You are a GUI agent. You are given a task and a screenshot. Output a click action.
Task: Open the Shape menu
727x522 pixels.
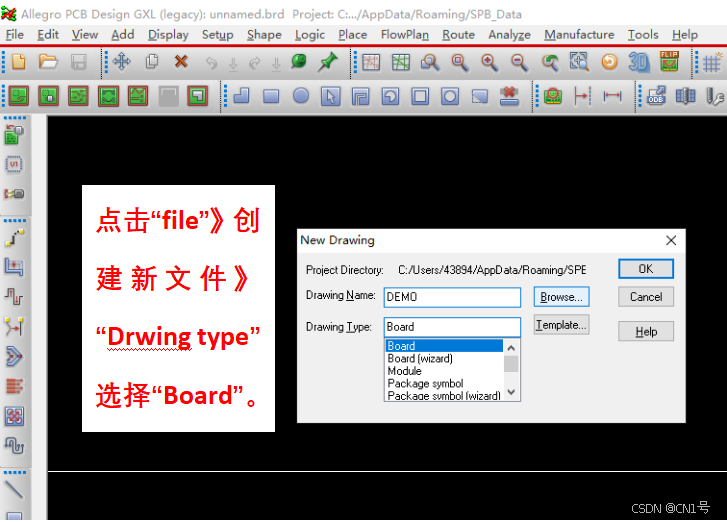[264, 35]
